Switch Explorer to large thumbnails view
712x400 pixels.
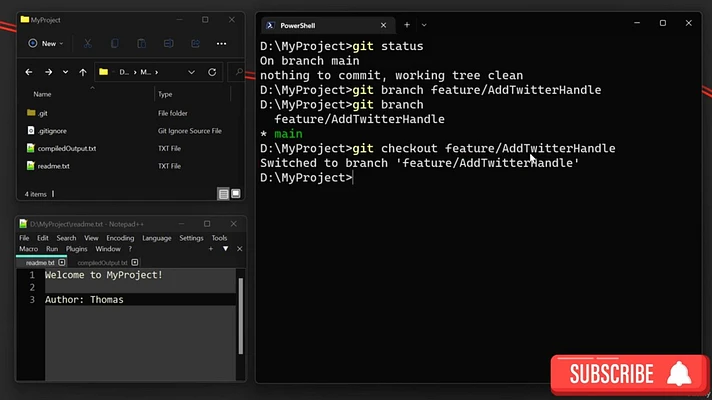tap(236, 194)
